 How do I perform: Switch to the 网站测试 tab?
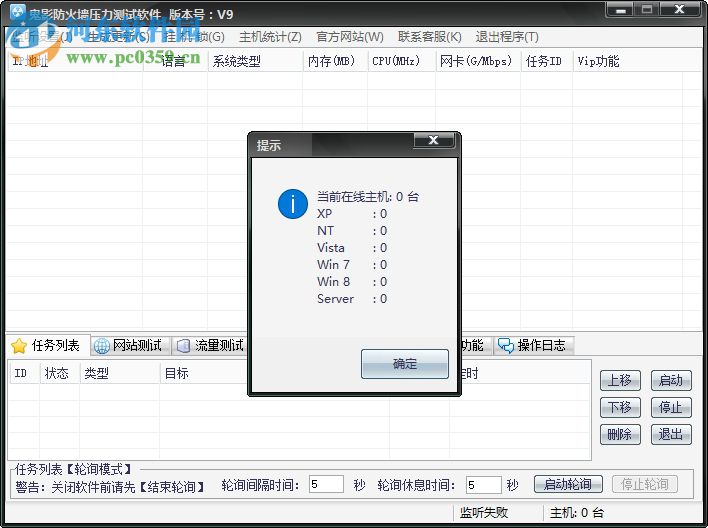131,346
